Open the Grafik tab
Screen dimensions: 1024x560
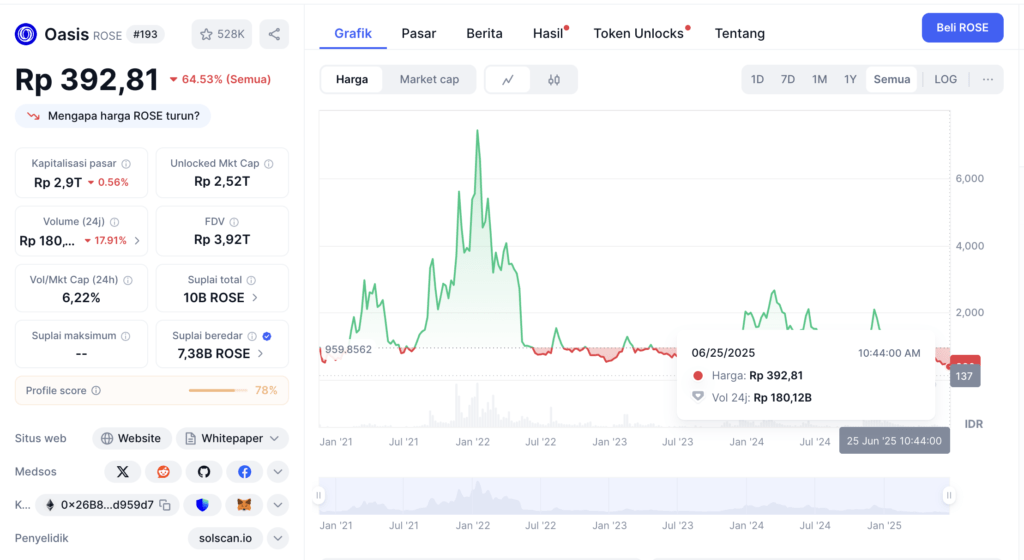click(353, 33)
